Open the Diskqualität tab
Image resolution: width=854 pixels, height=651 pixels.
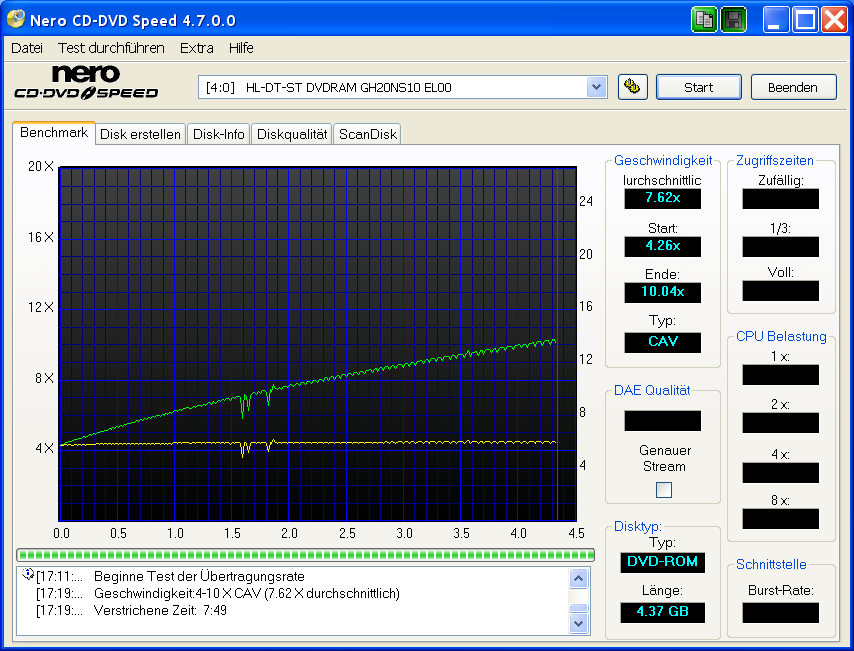291,133
